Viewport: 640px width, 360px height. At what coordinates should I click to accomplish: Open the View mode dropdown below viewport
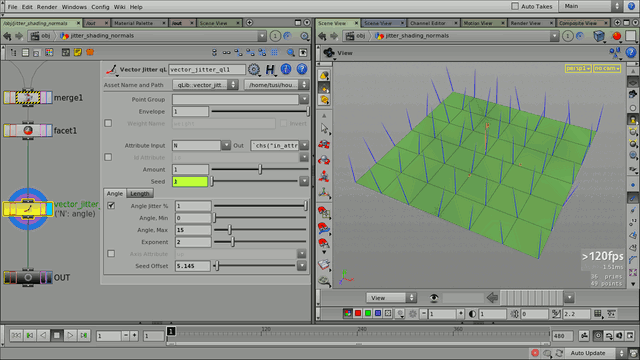pos(391,298)
